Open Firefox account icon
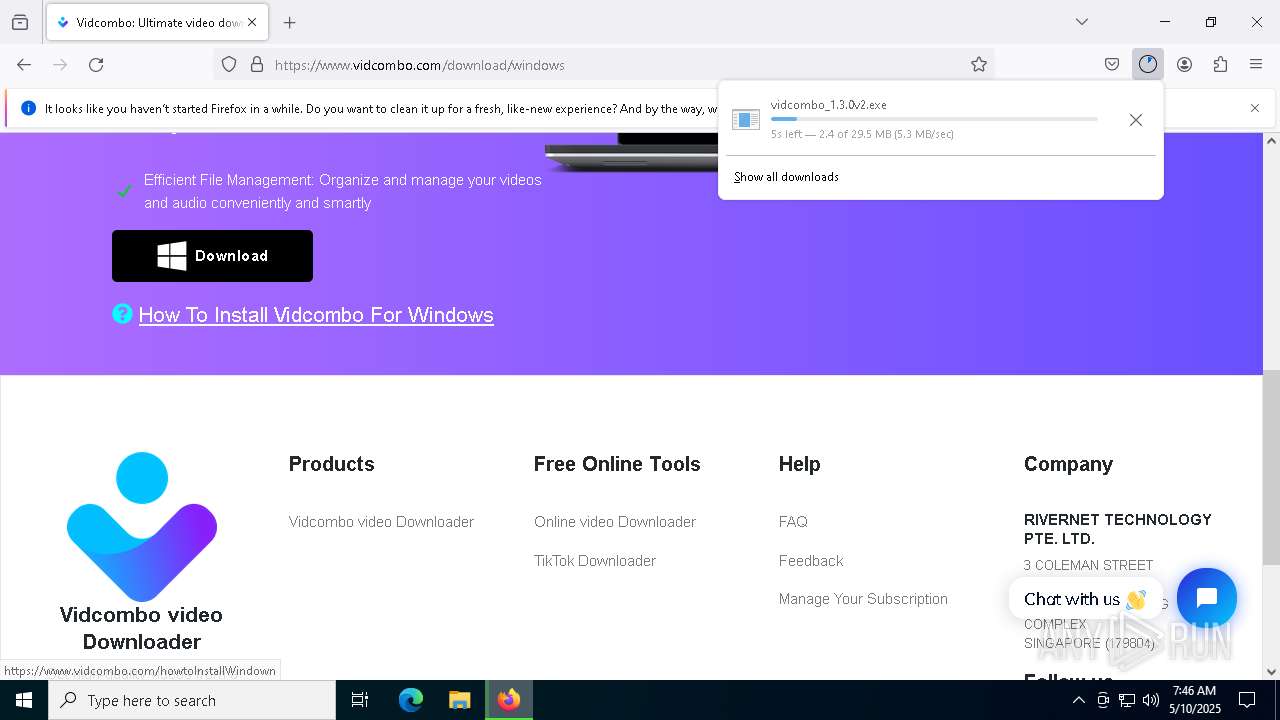 tap(1184, 65)
